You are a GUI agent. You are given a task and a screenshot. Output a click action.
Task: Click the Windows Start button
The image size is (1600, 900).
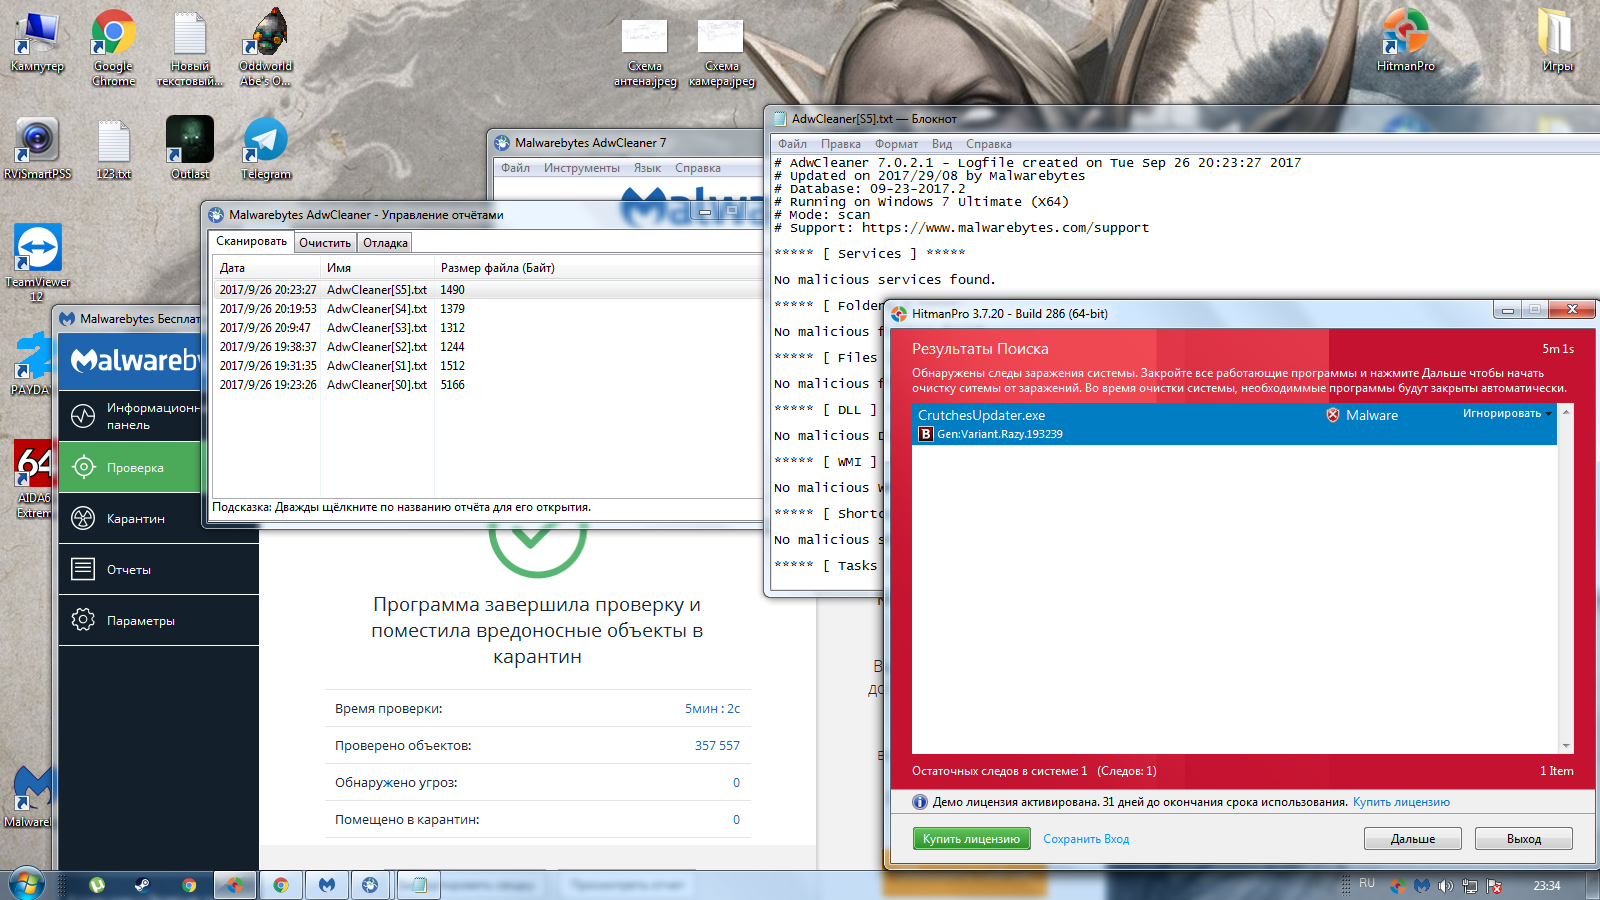[26, 884]
